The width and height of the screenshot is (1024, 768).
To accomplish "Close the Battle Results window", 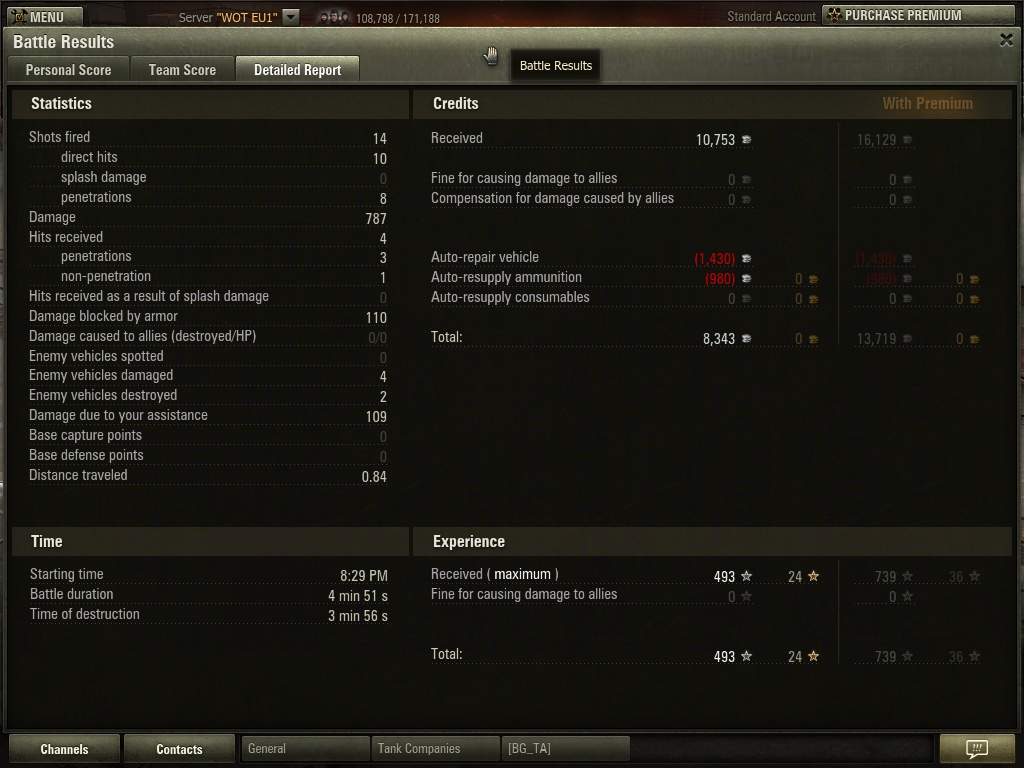I will (1006, 40).
